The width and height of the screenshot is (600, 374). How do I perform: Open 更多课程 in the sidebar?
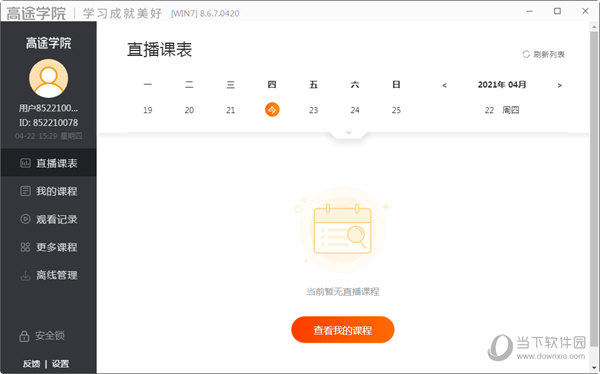pos(49,247)
